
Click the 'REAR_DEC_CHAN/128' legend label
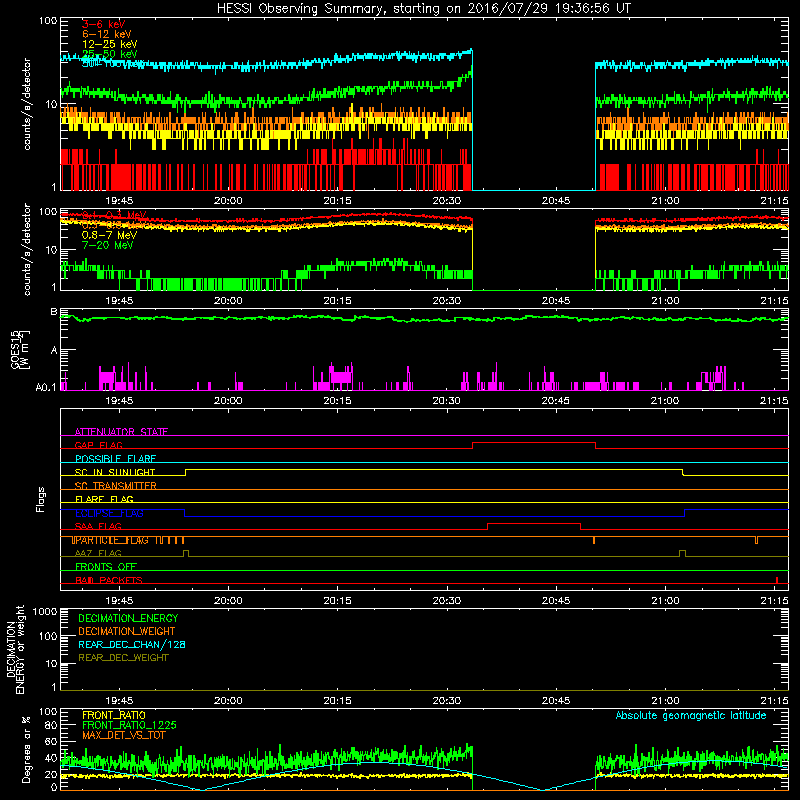pyautogui.click(x=132, y=644)
